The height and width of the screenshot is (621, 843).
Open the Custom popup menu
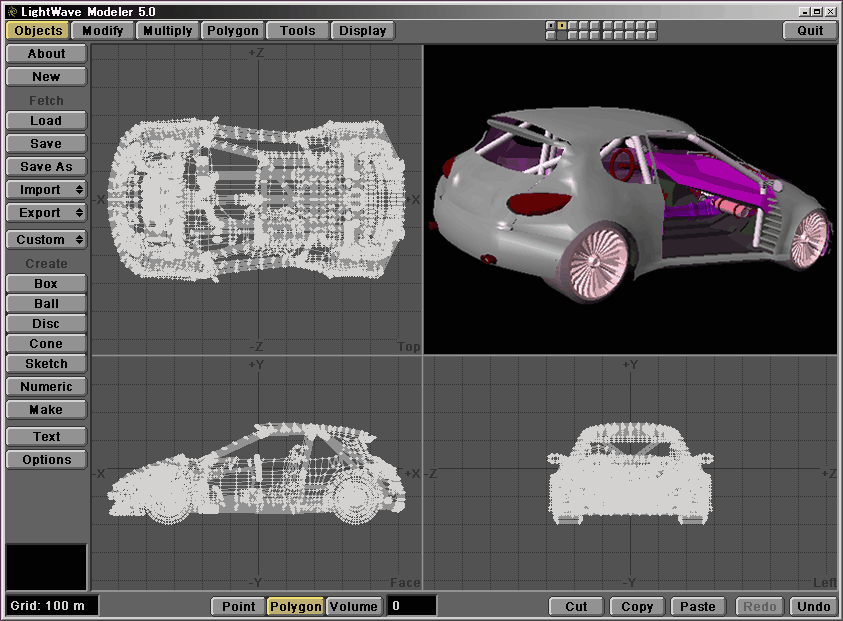pyautogui.click(x=46, y=240)
